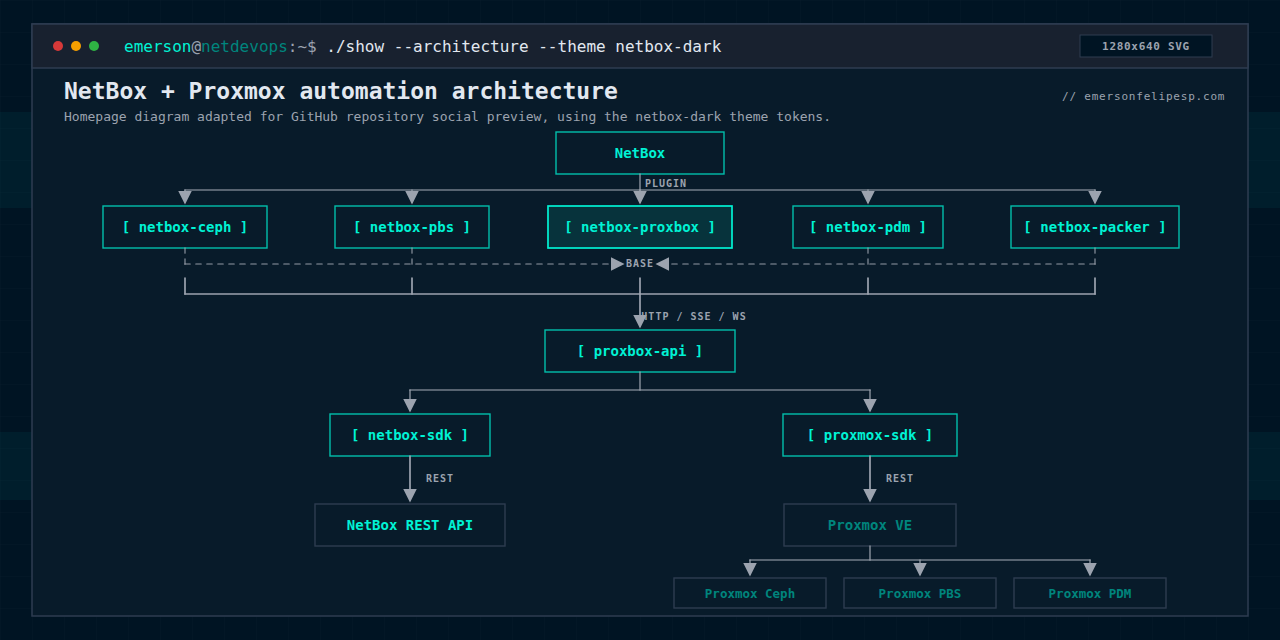The image size is (1280, 640).
Task: Click the Proxmox PDM box
Action: click(x=1090, y=593)
